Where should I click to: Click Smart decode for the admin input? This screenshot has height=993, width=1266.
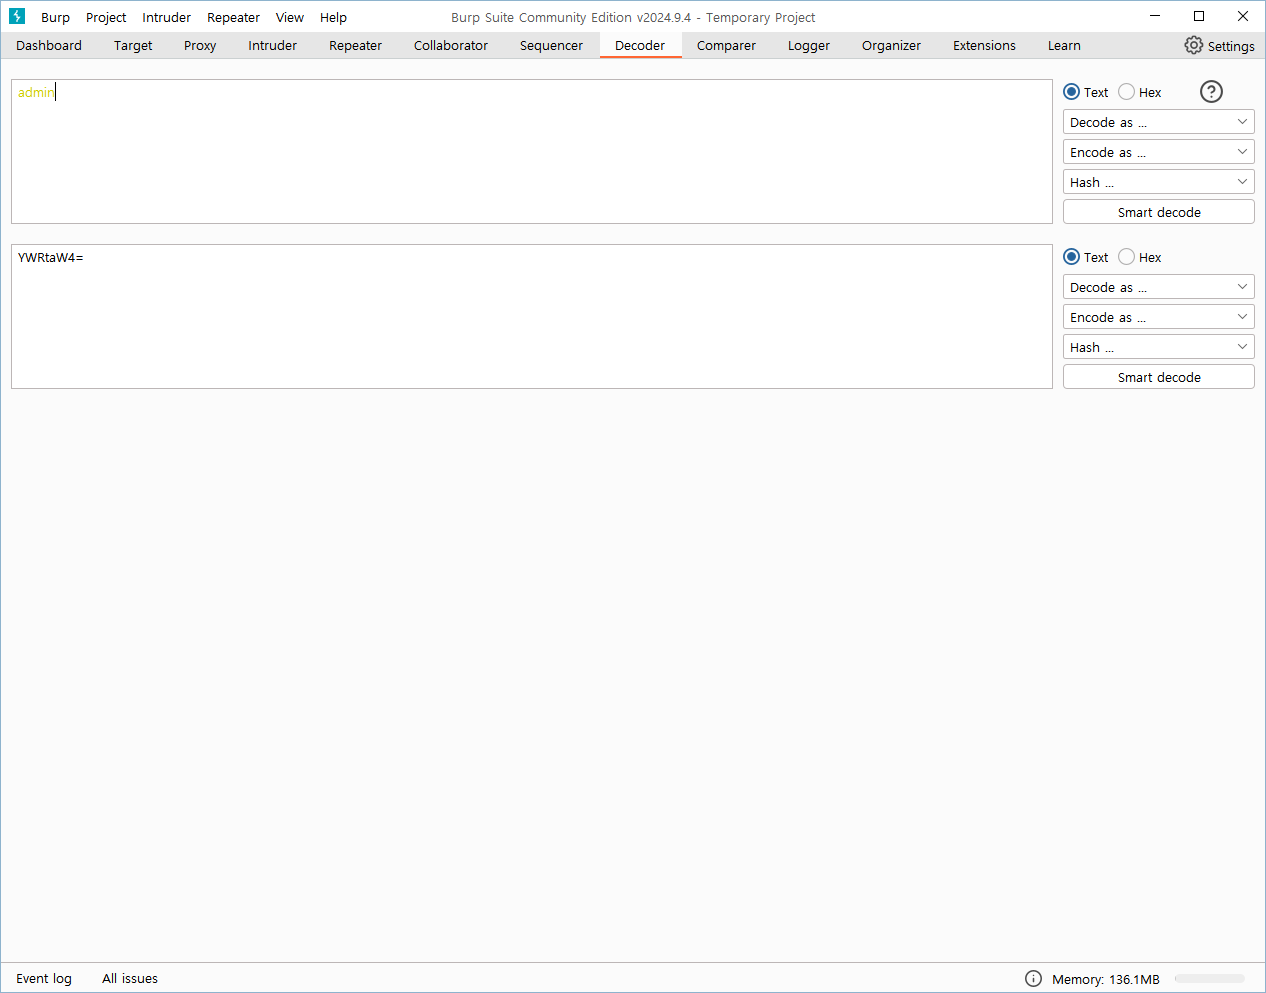click(x=1158, y=212)
